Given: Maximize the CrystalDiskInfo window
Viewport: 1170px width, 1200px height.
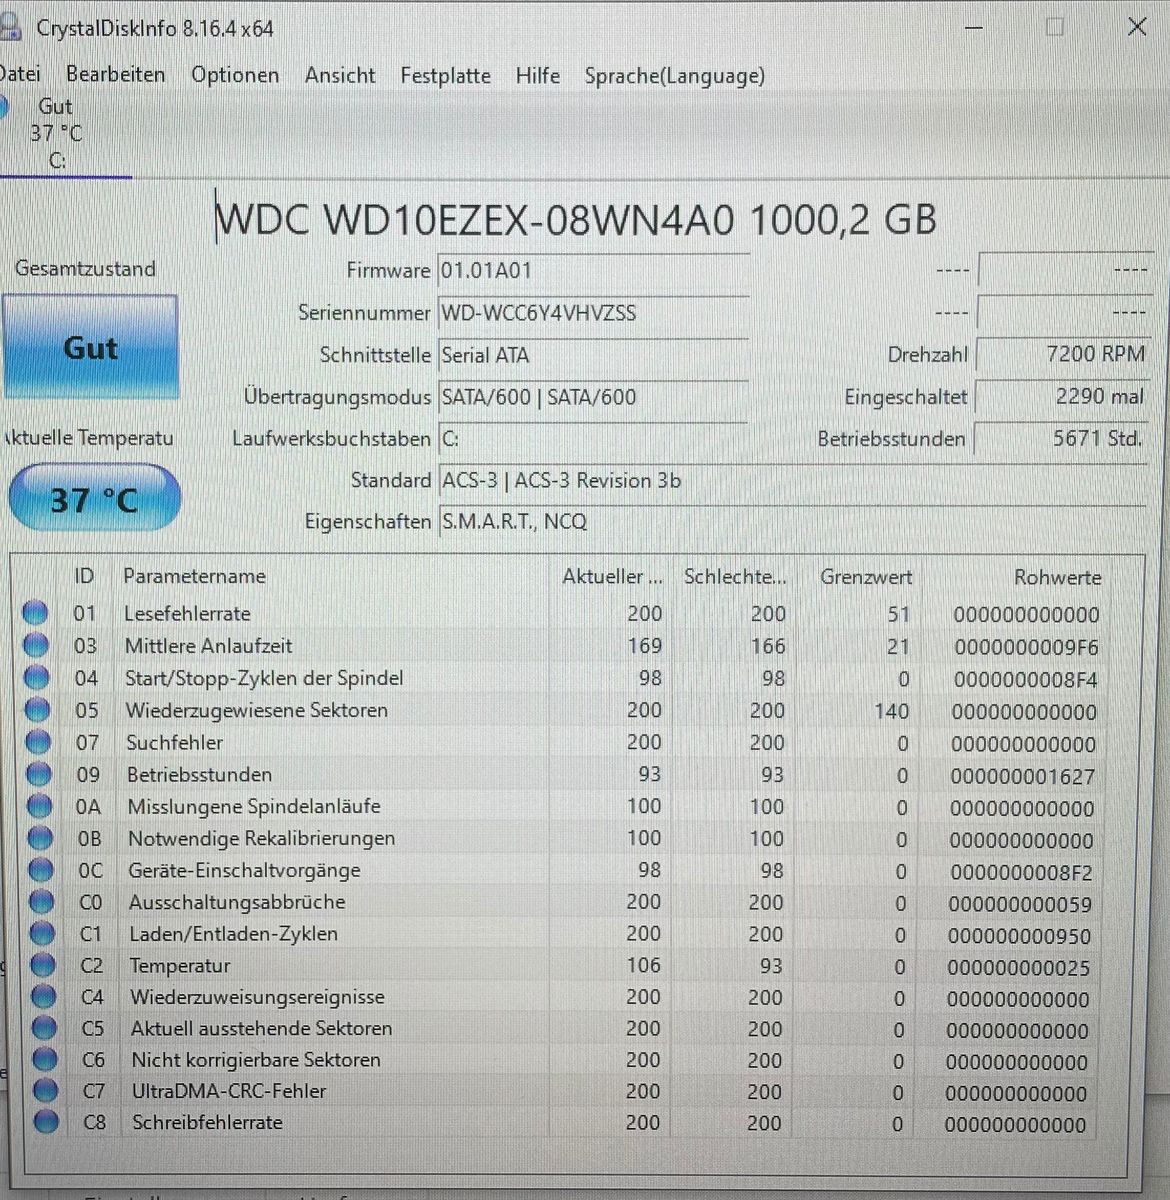Looking at the screenshot, I should (1054, 27).
